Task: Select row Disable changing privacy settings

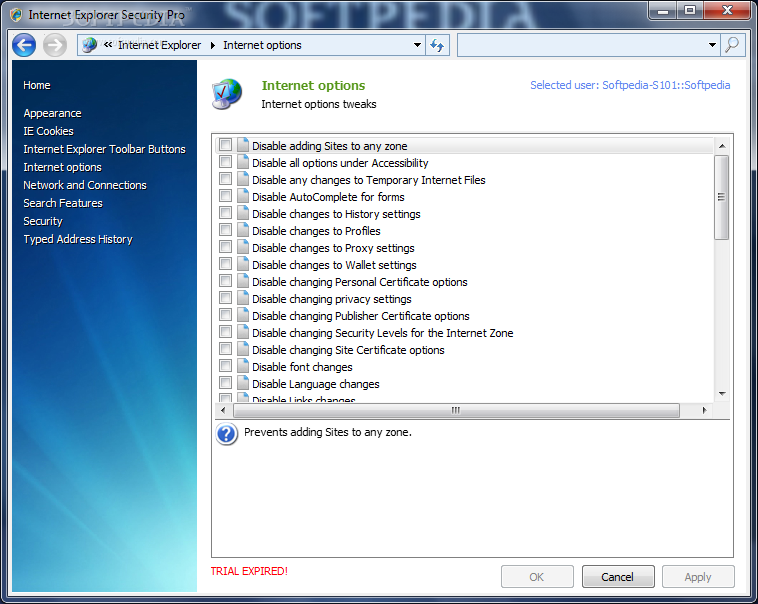Action: [464, 299]
